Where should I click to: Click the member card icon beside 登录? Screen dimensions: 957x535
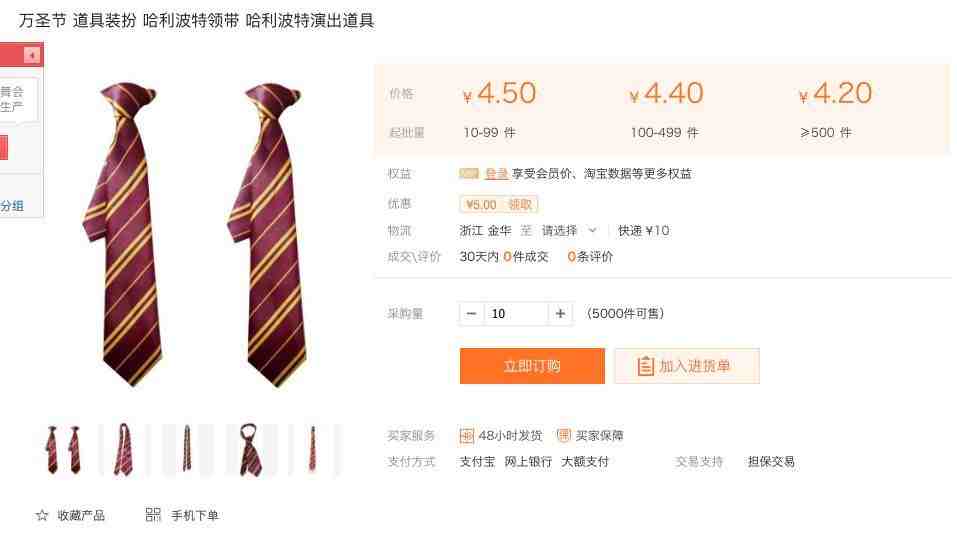click(x=469, y=174)
